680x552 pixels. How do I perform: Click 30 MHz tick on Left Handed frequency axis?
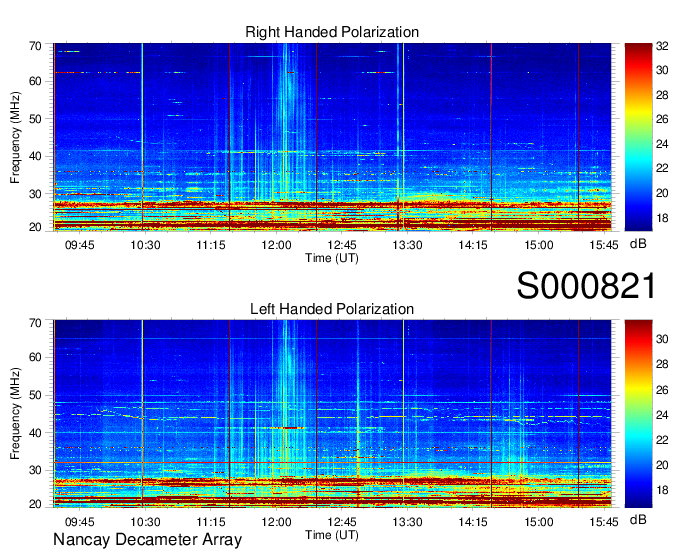point(35,470)
